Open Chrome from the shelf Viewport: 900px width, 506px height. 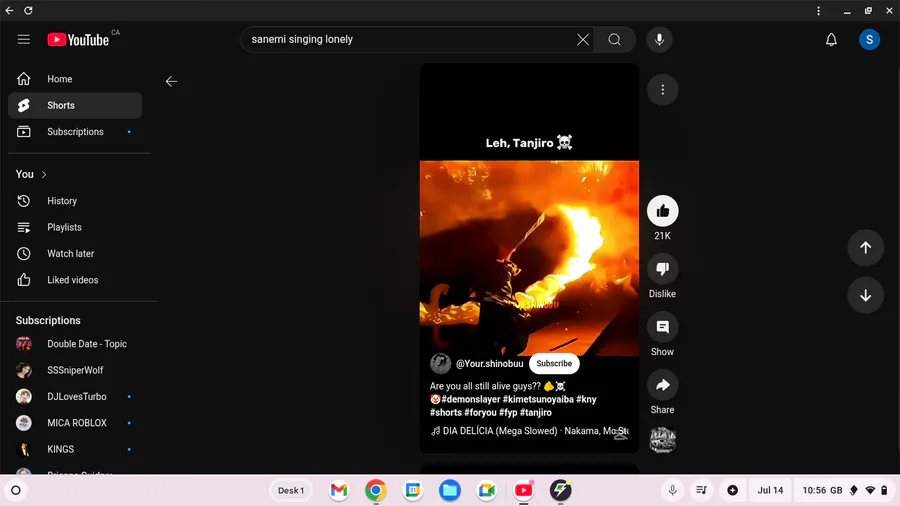376,491
